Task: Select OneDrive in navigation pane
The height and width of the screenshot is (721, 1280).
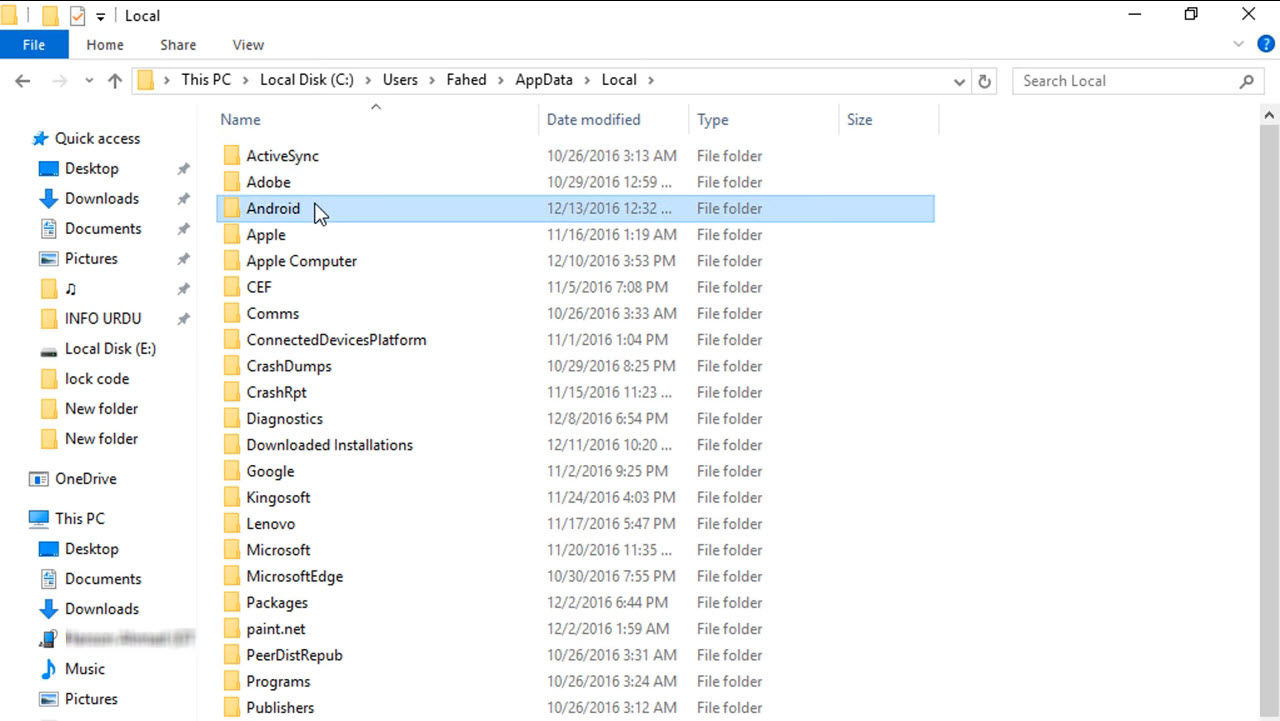Action: (x=85, y=479)
